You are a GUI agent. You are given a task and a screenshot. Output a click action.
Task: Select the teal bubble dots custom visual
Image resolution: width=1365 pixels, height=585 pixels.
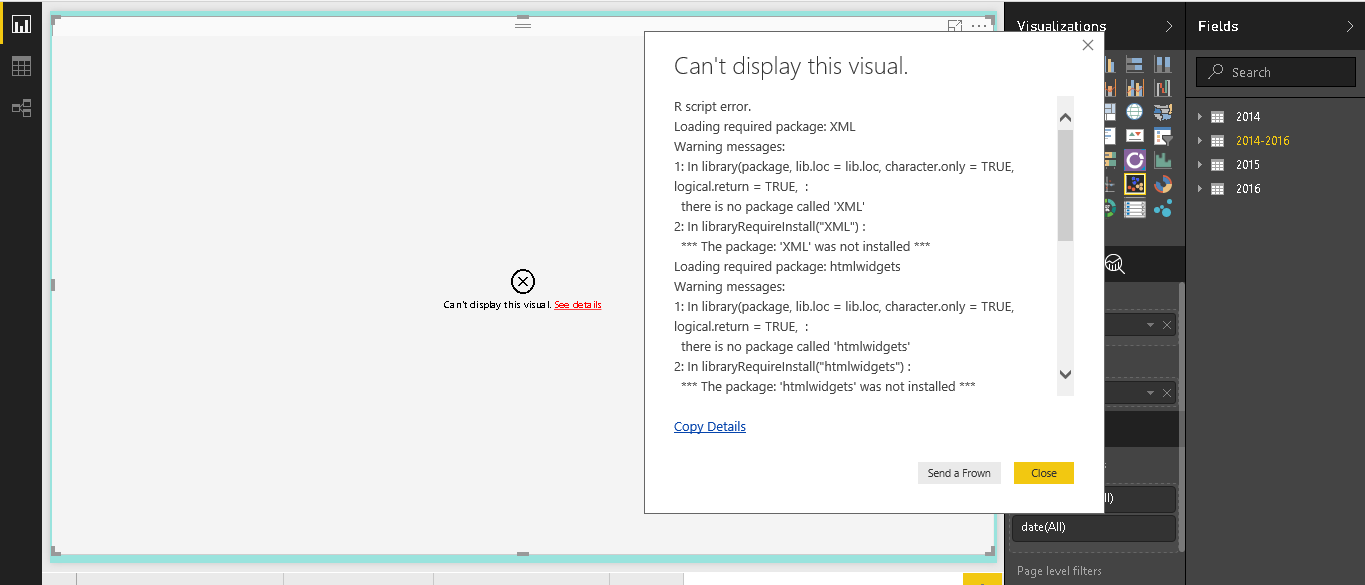(x=1163, y=209)
